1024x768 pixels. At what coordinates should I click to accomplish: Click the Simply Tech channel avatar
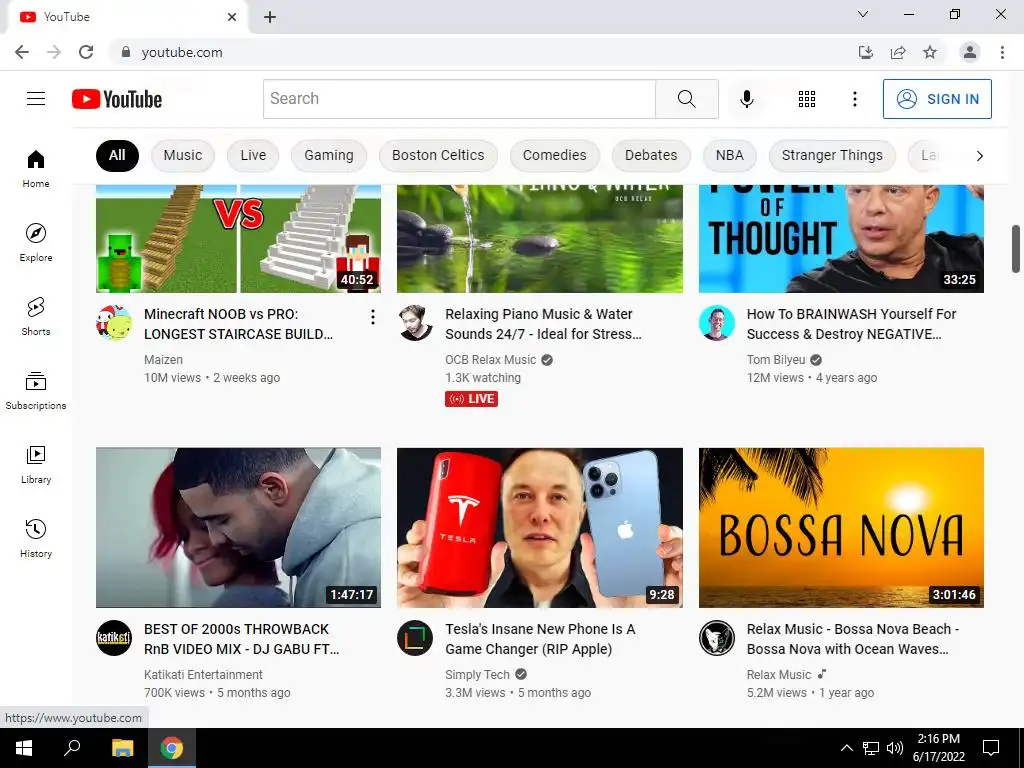click(415, 638)
